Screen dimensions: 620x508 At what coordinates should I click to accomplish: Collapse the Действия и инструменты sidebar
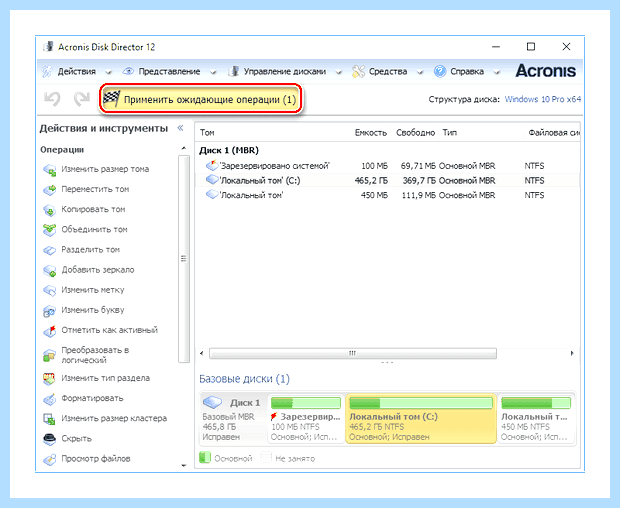(180, 128)
